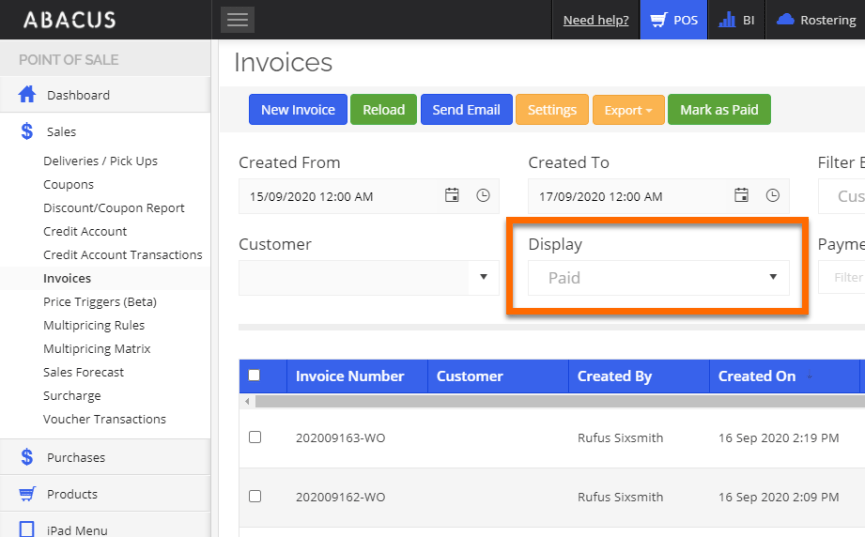The height and width of the screenshot is (537, 865).
Task: Open BI bar chart icon
Action: point(727,20)
